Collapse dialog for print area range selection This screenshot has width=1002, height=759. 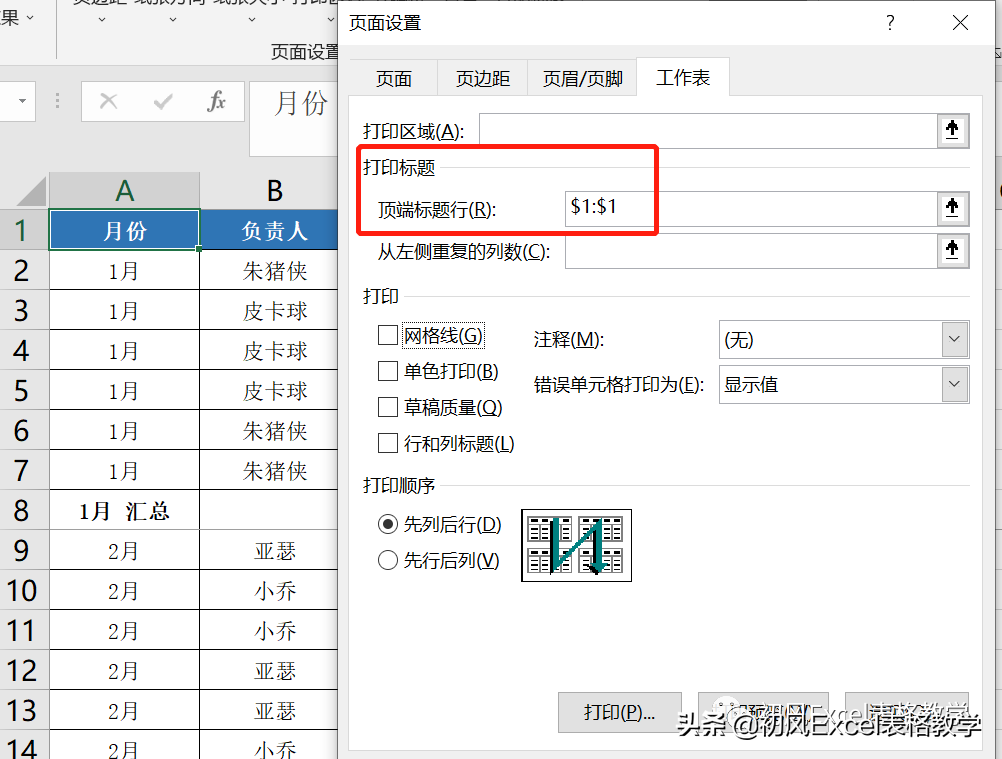(952, 131)
